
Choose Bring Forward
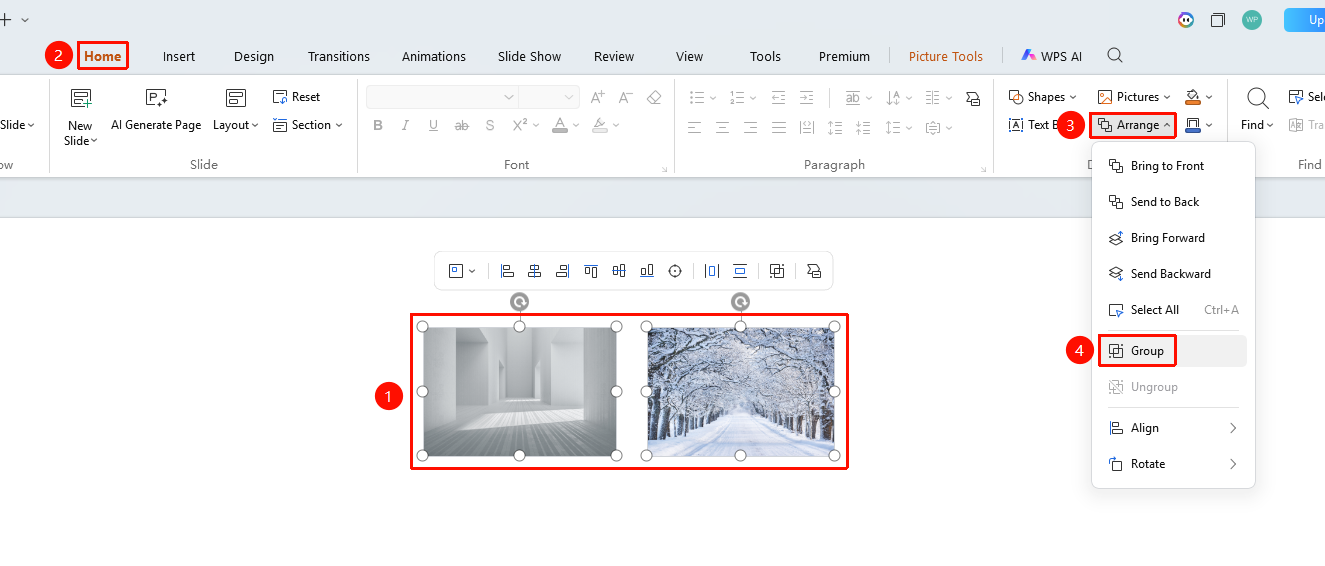[1172, 238]
